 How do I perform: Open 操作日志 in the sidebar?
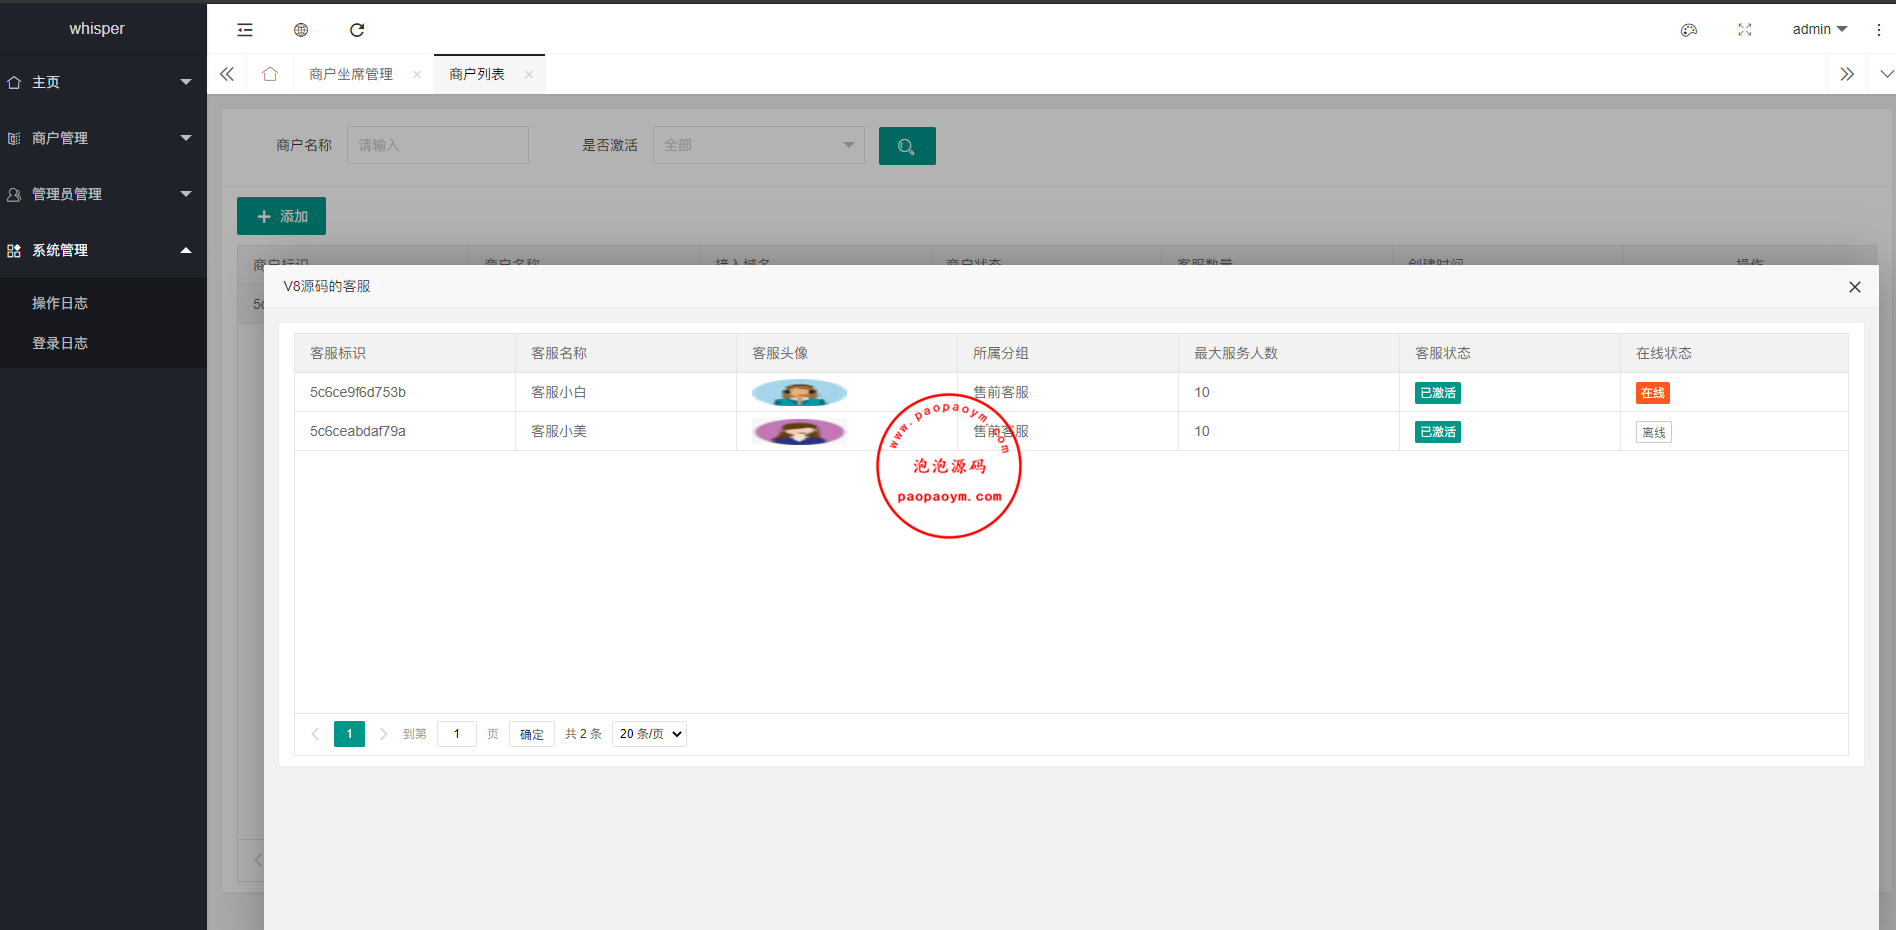pos(60,303)
